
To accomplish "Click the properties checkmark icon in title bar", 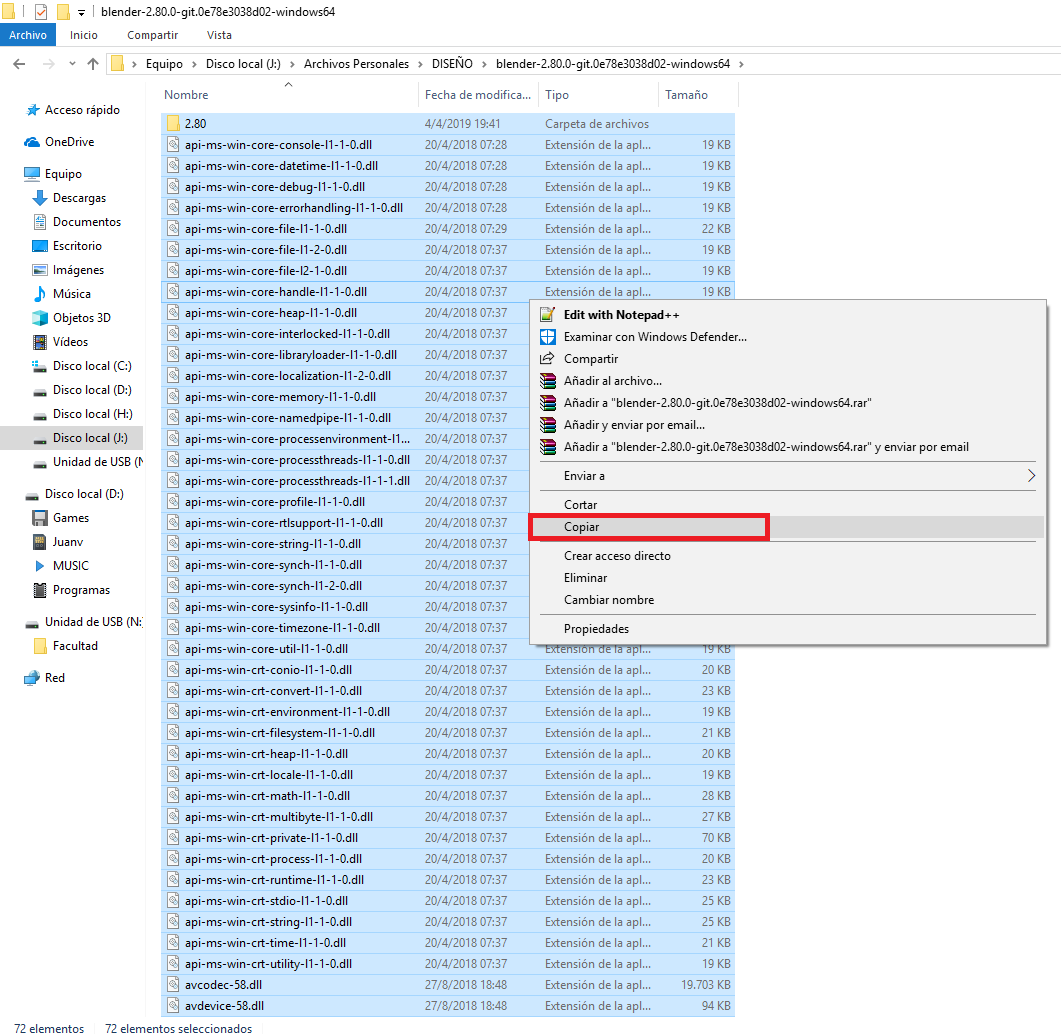I will click(x=41, y=12).
